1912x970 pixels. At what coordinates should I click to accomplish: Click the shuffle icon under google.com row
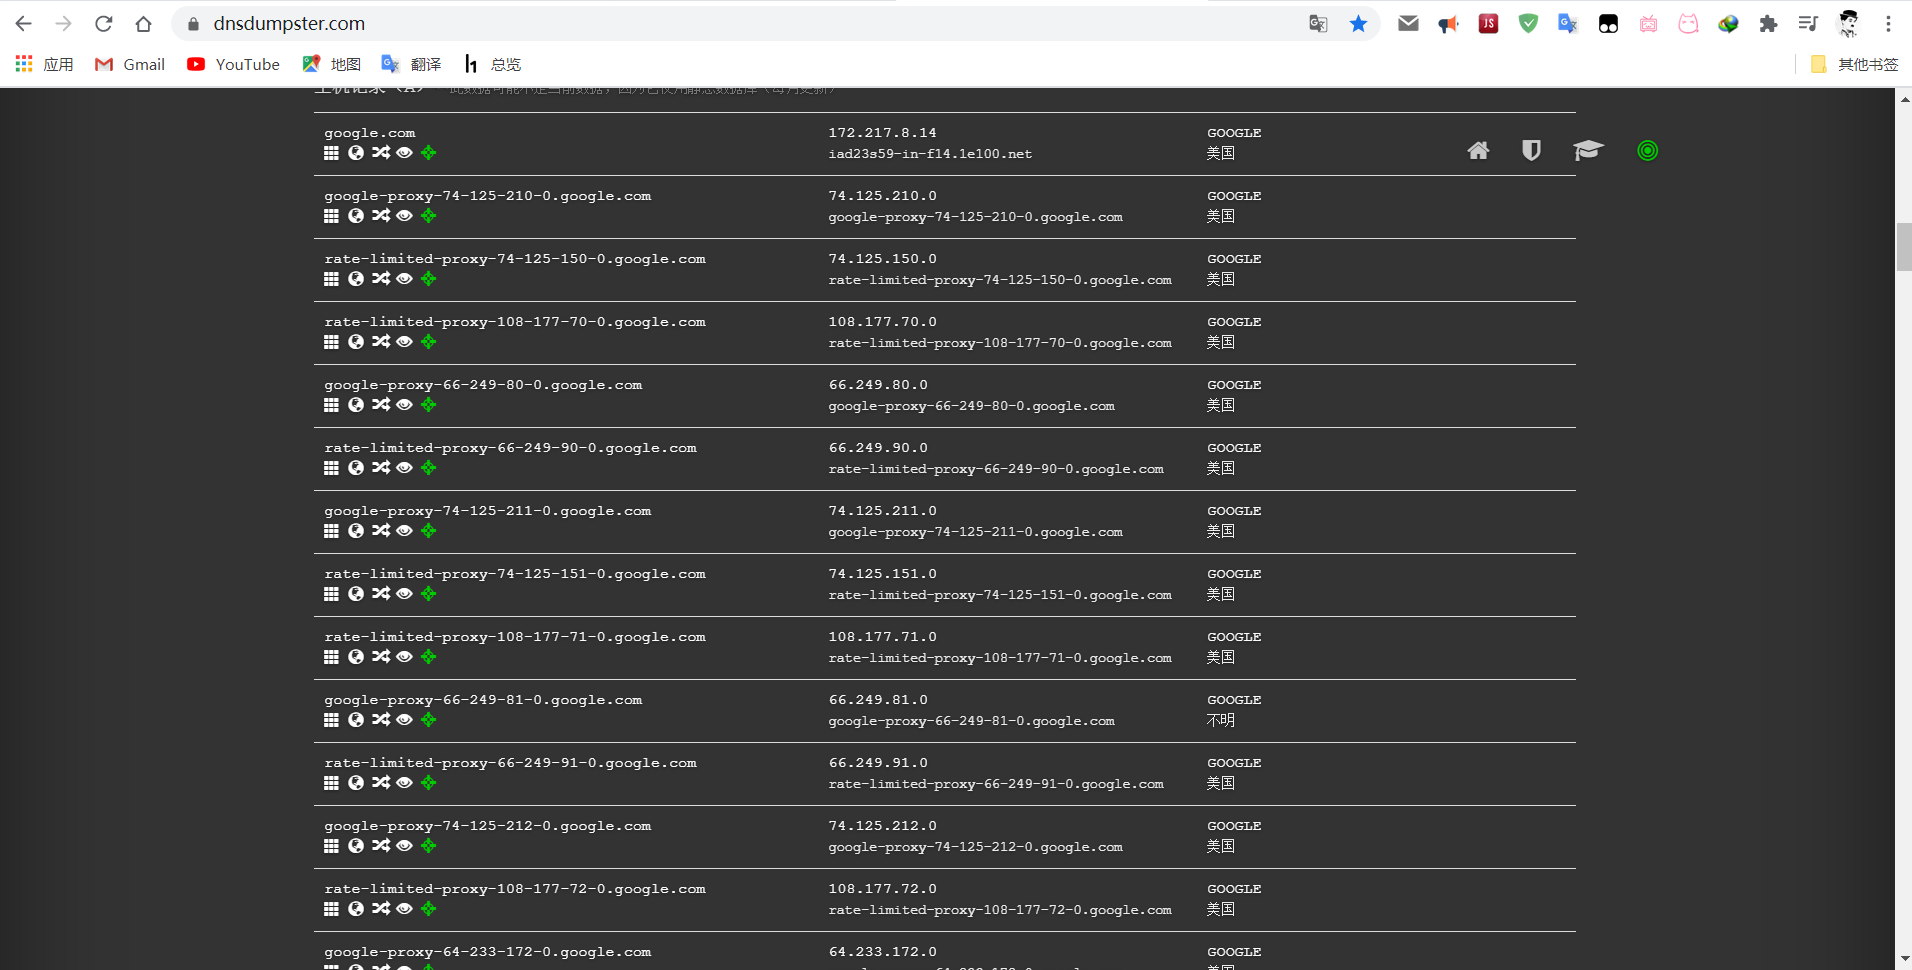click(381, 153)
